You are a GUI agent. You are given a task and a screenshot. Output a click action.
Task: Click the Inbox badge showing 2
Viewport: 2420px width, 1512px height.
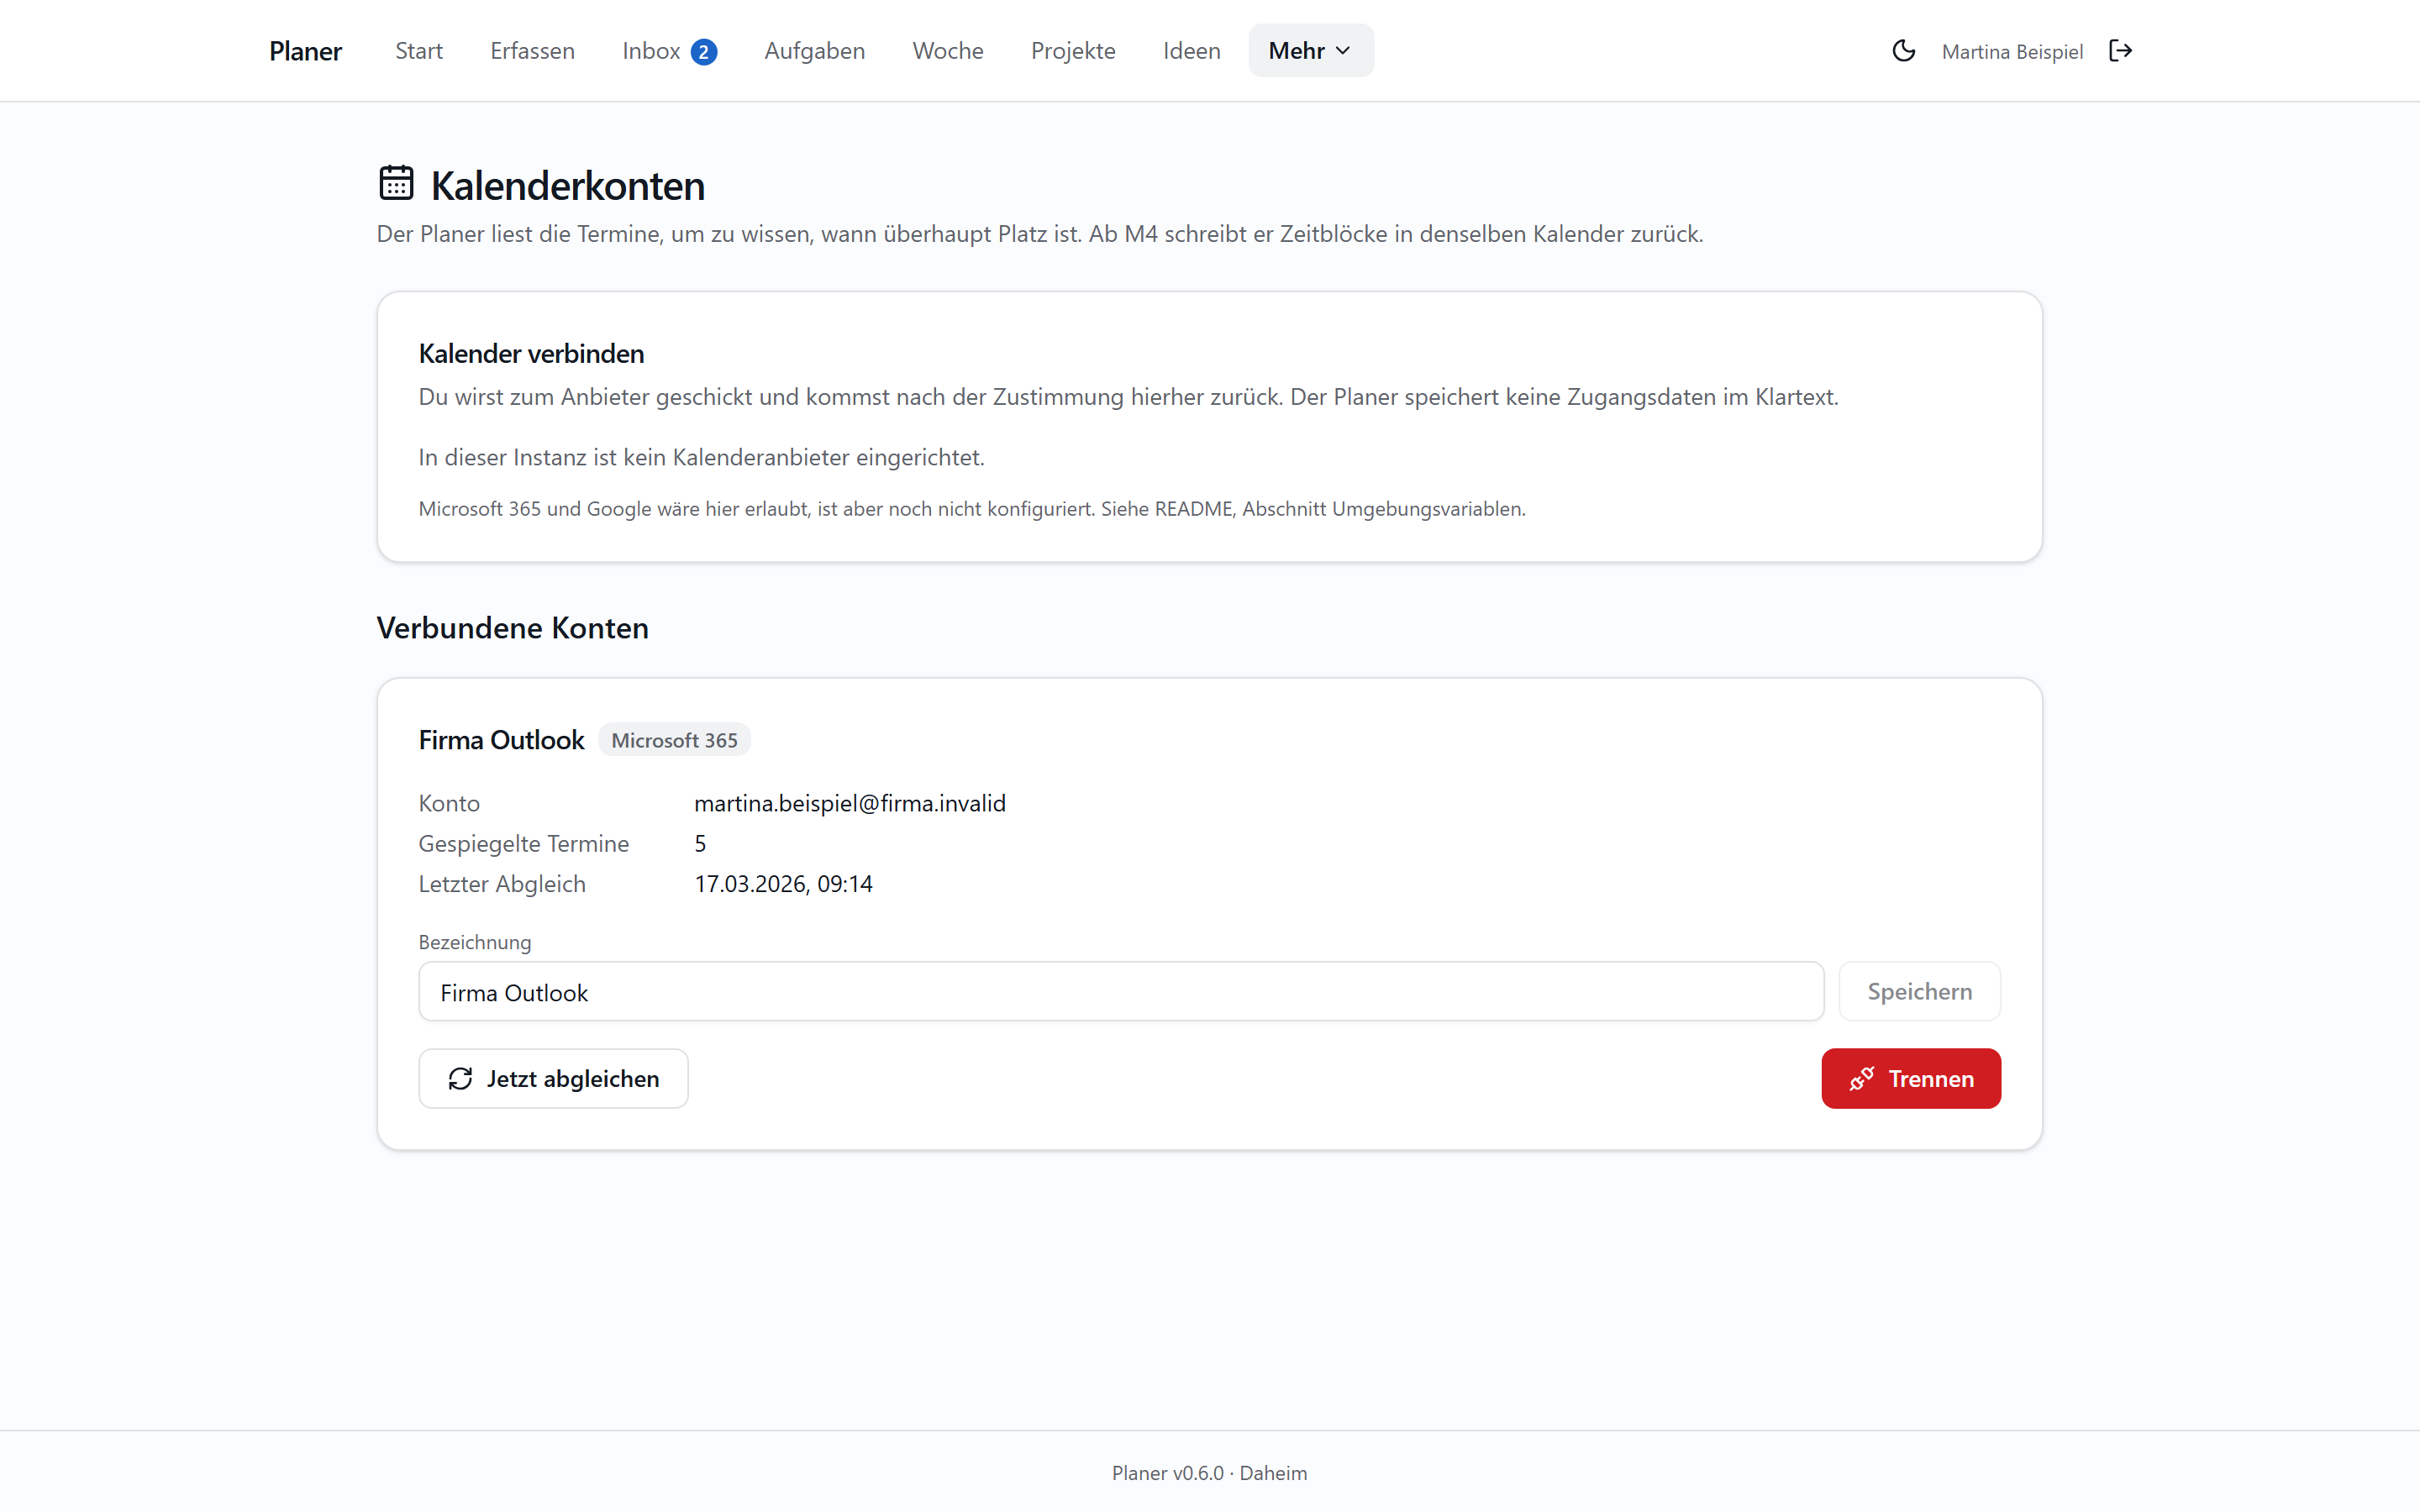(704, 51)
